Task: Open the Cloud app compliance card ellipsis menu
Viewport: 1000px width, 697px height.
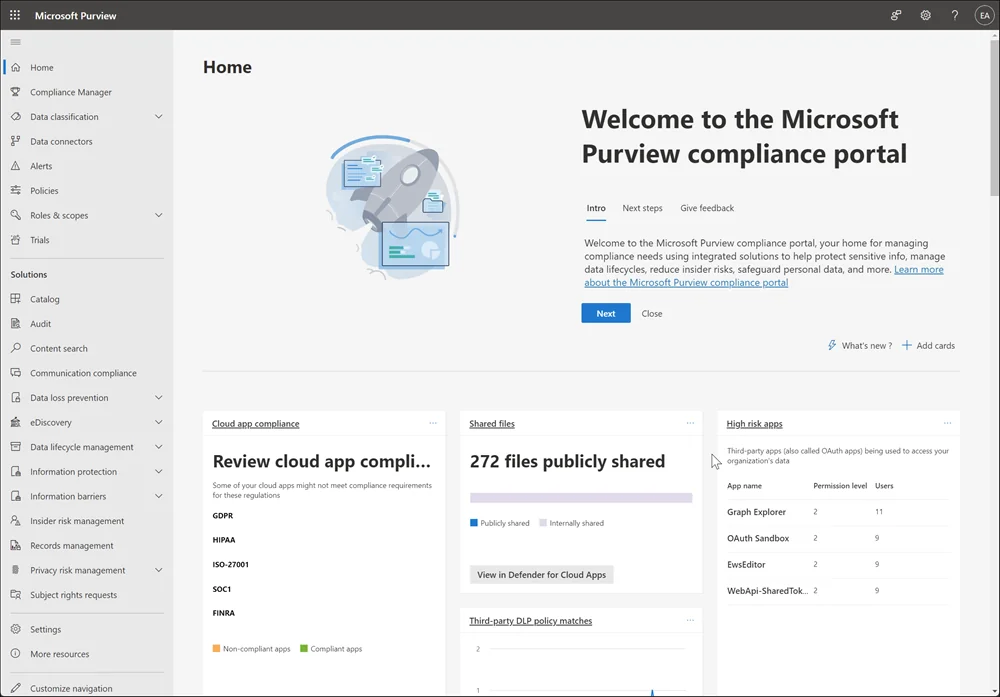Action: click(x=433, y=423)
